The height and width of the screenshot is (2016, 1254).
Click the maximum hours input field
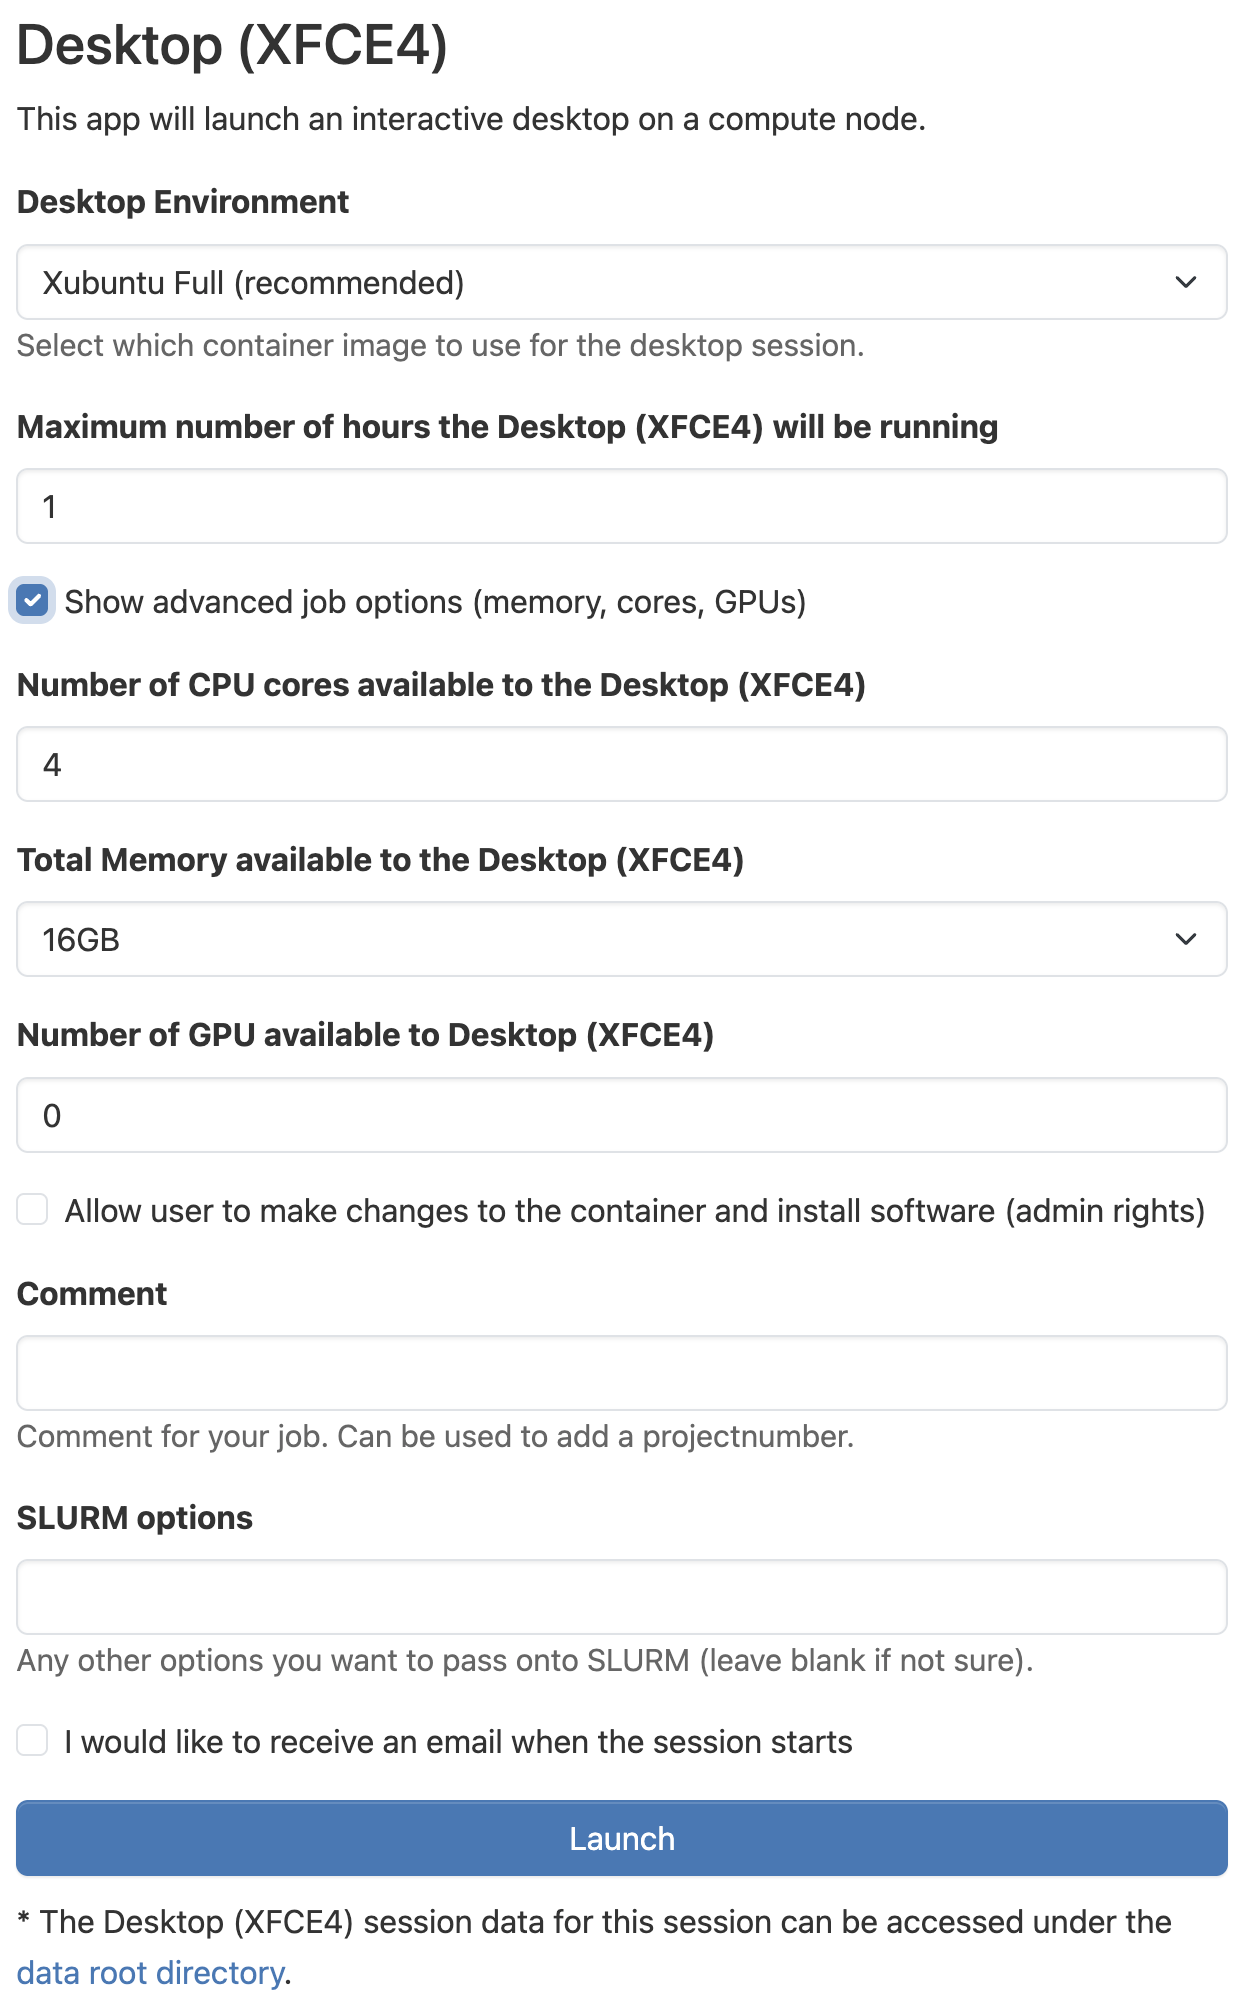pyautogui.click(x=620, y=507)
